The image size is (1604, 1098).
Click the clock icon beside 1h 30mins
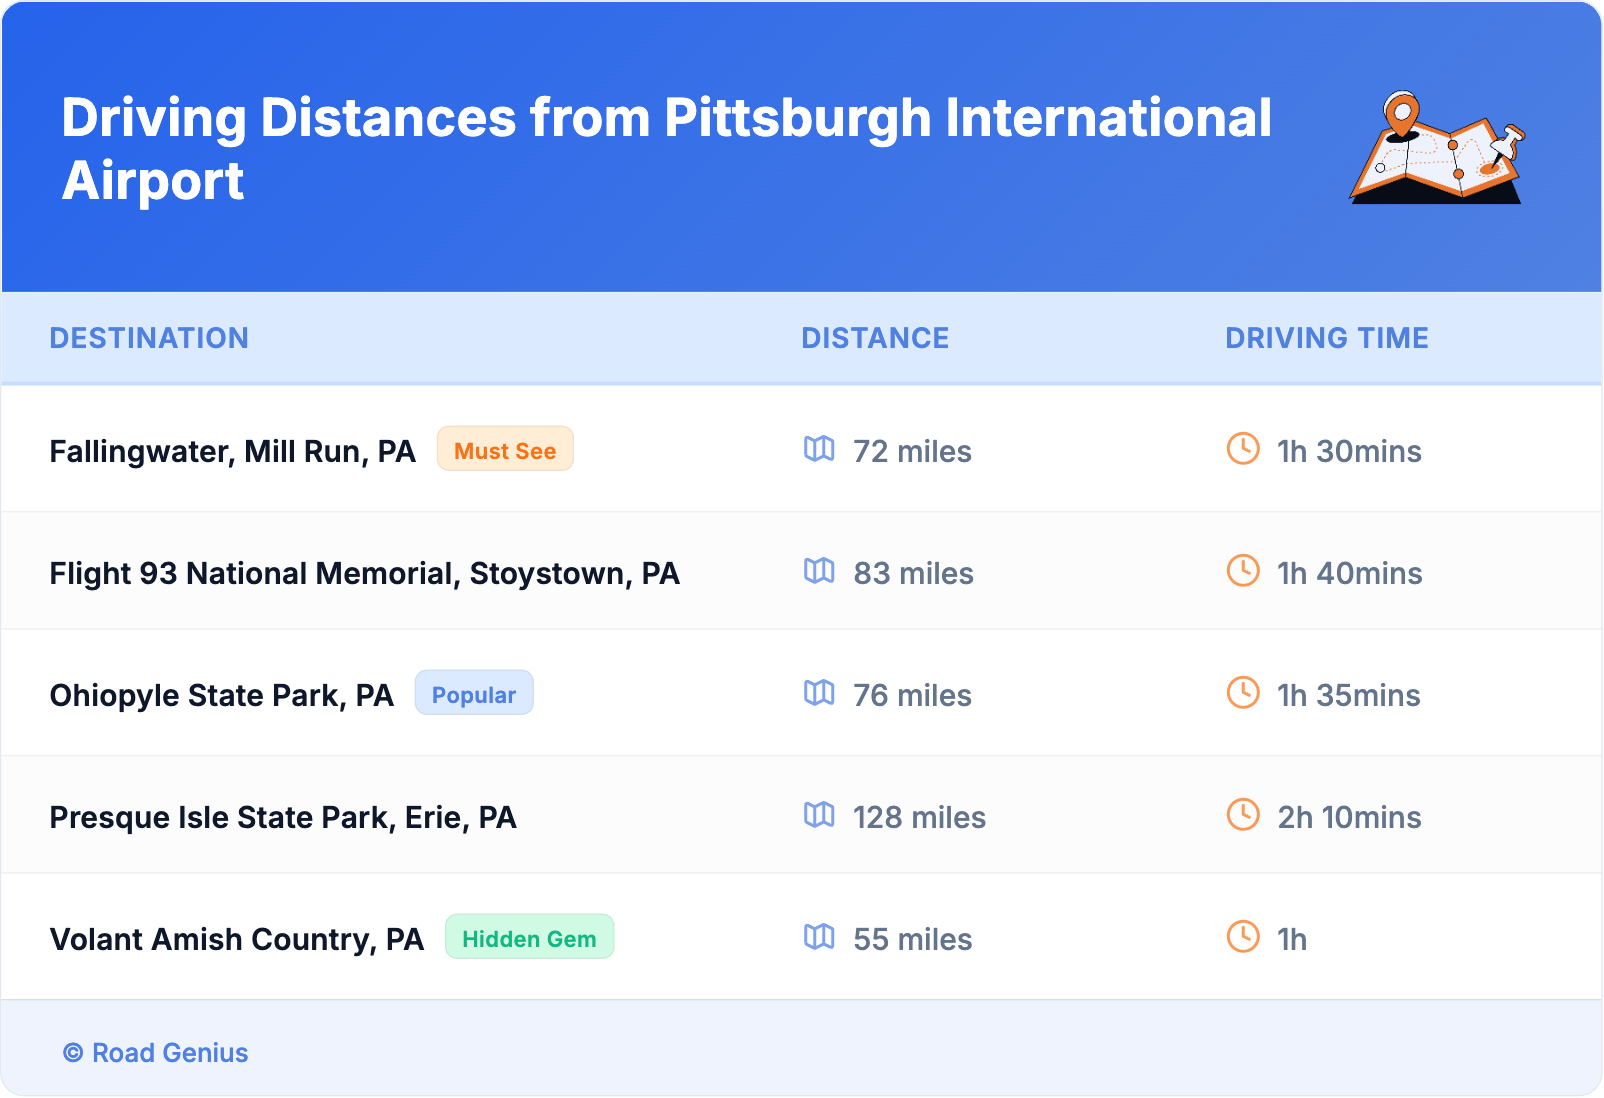pos(1243,449)
